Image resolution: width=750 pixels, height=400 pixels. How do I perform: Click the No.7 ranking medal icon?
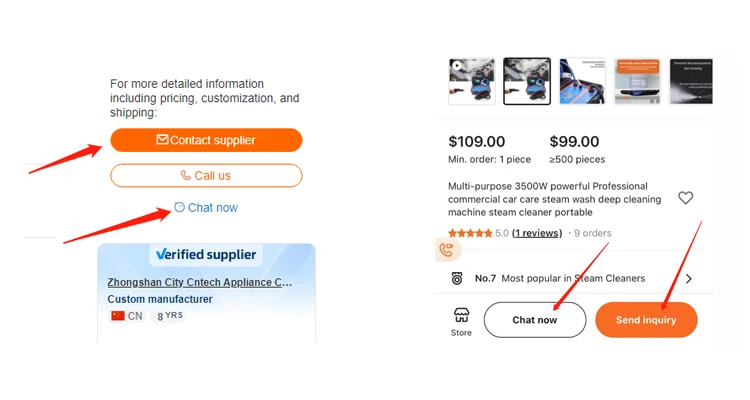[457, 278]
